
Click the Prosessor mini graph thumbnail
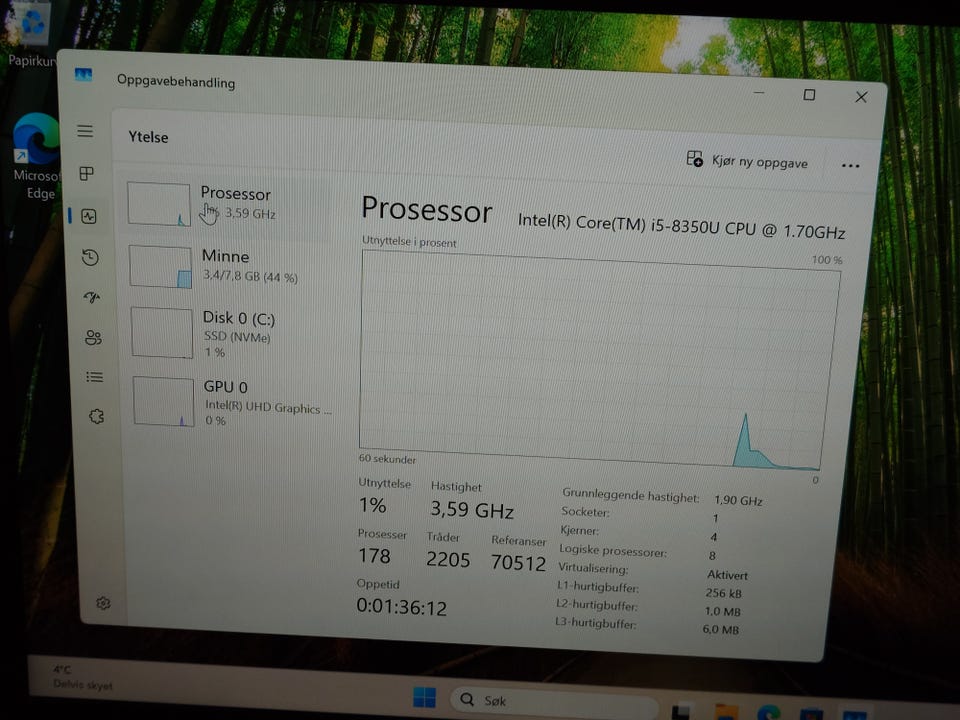point(159,204)
